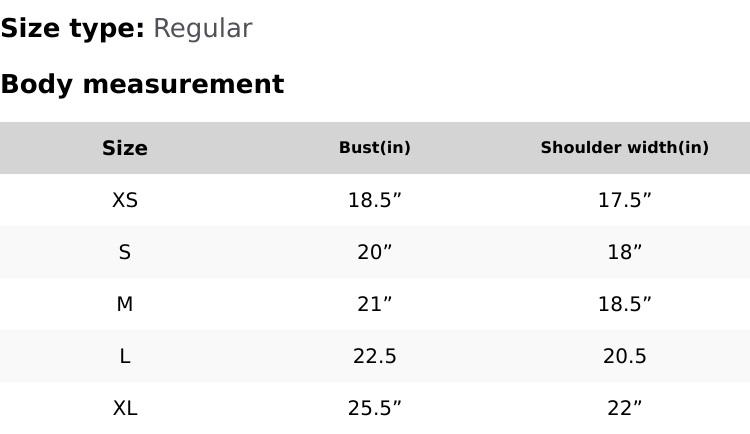Choose the 20.5 shoulder width for L
This screenshot has height=434, width=750.
(x=625, y=356)
